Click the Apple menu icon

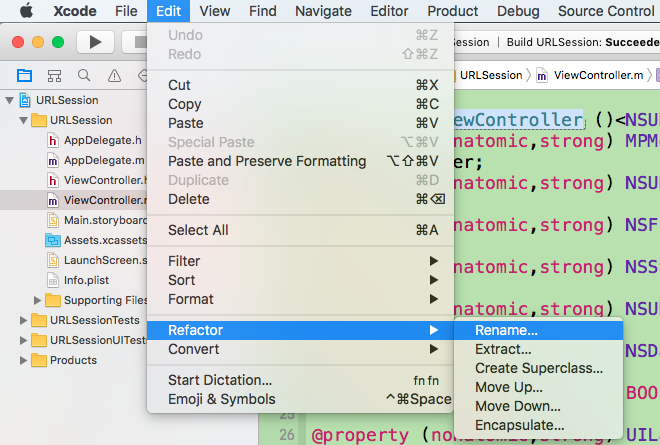point(26,11)
